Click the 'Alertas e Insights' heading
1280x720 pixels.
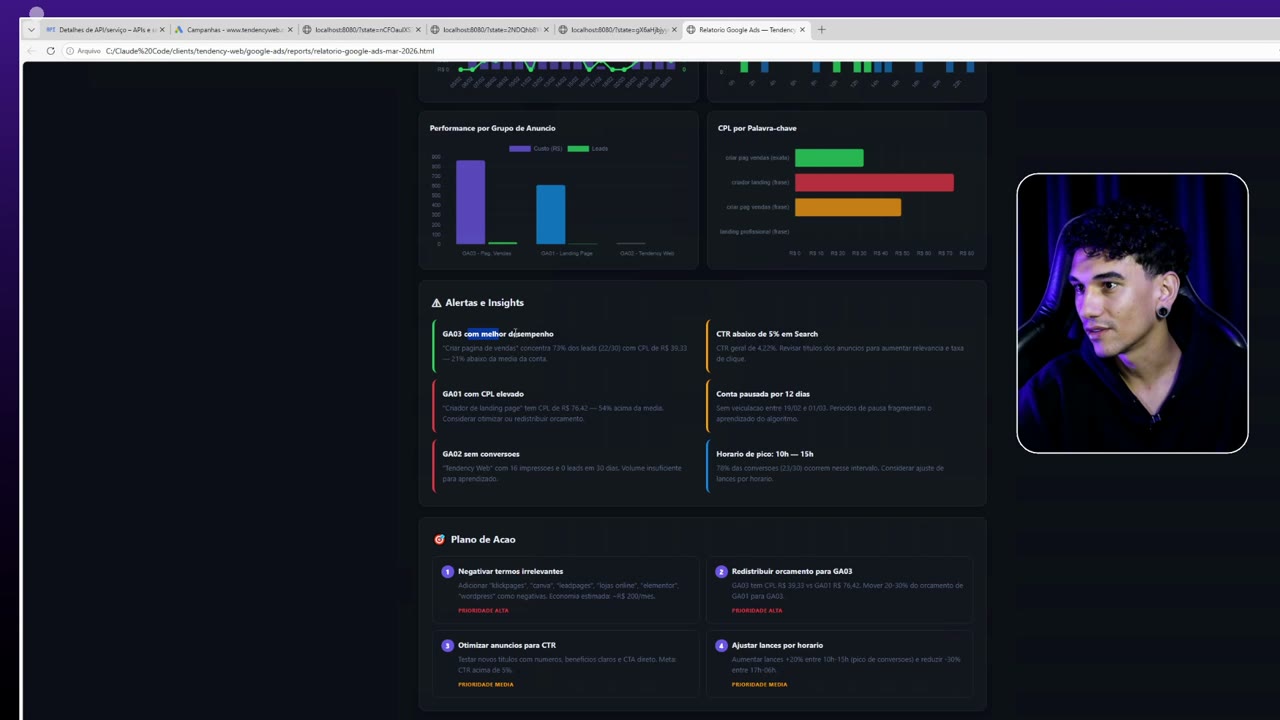click(x=484, y=303)
